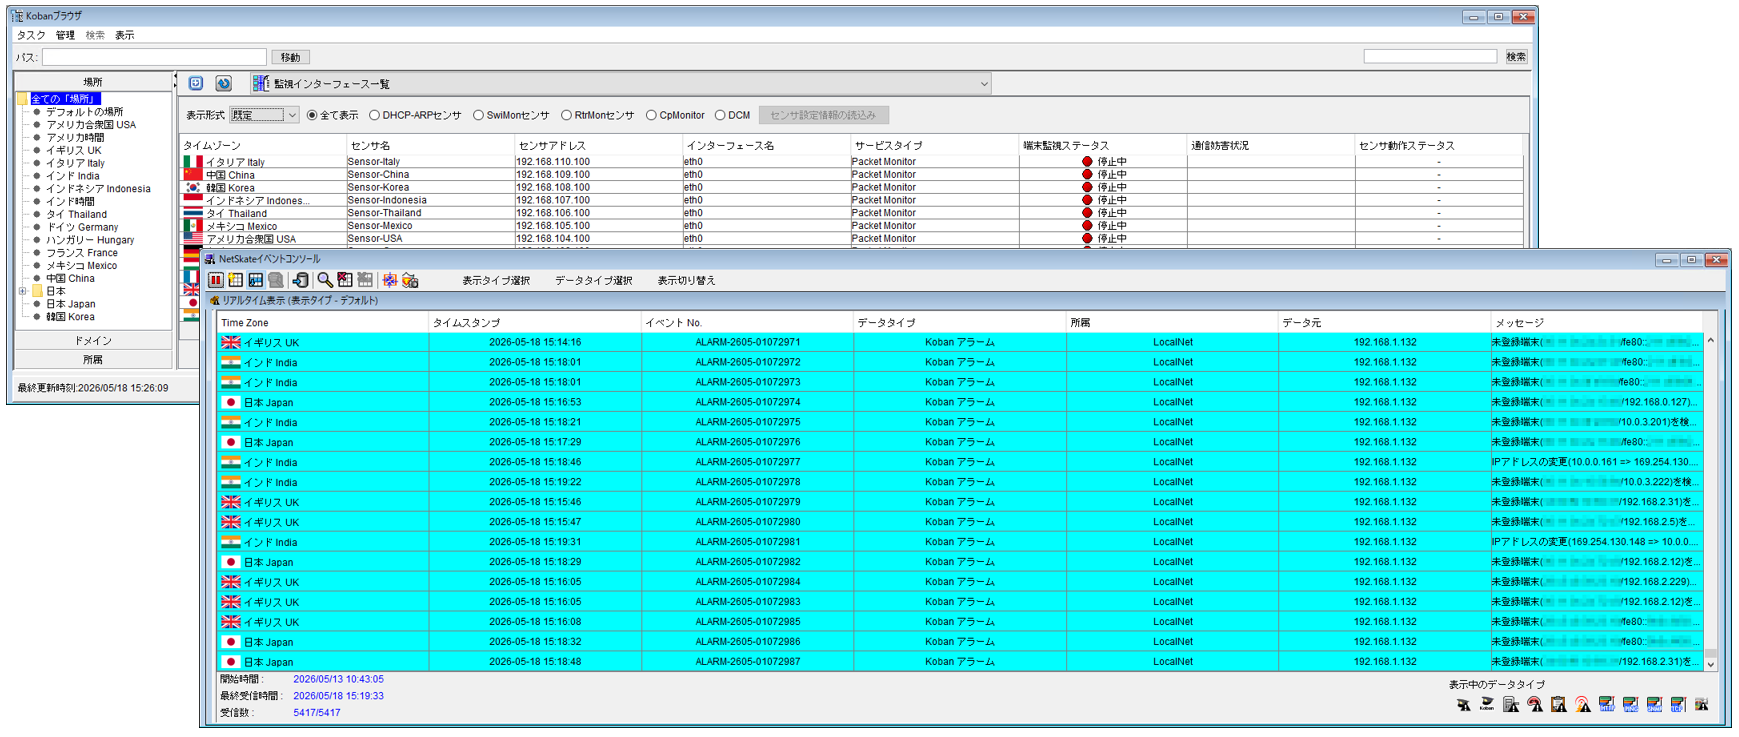Click 表示切り替え in the event console

pos(686,281)
